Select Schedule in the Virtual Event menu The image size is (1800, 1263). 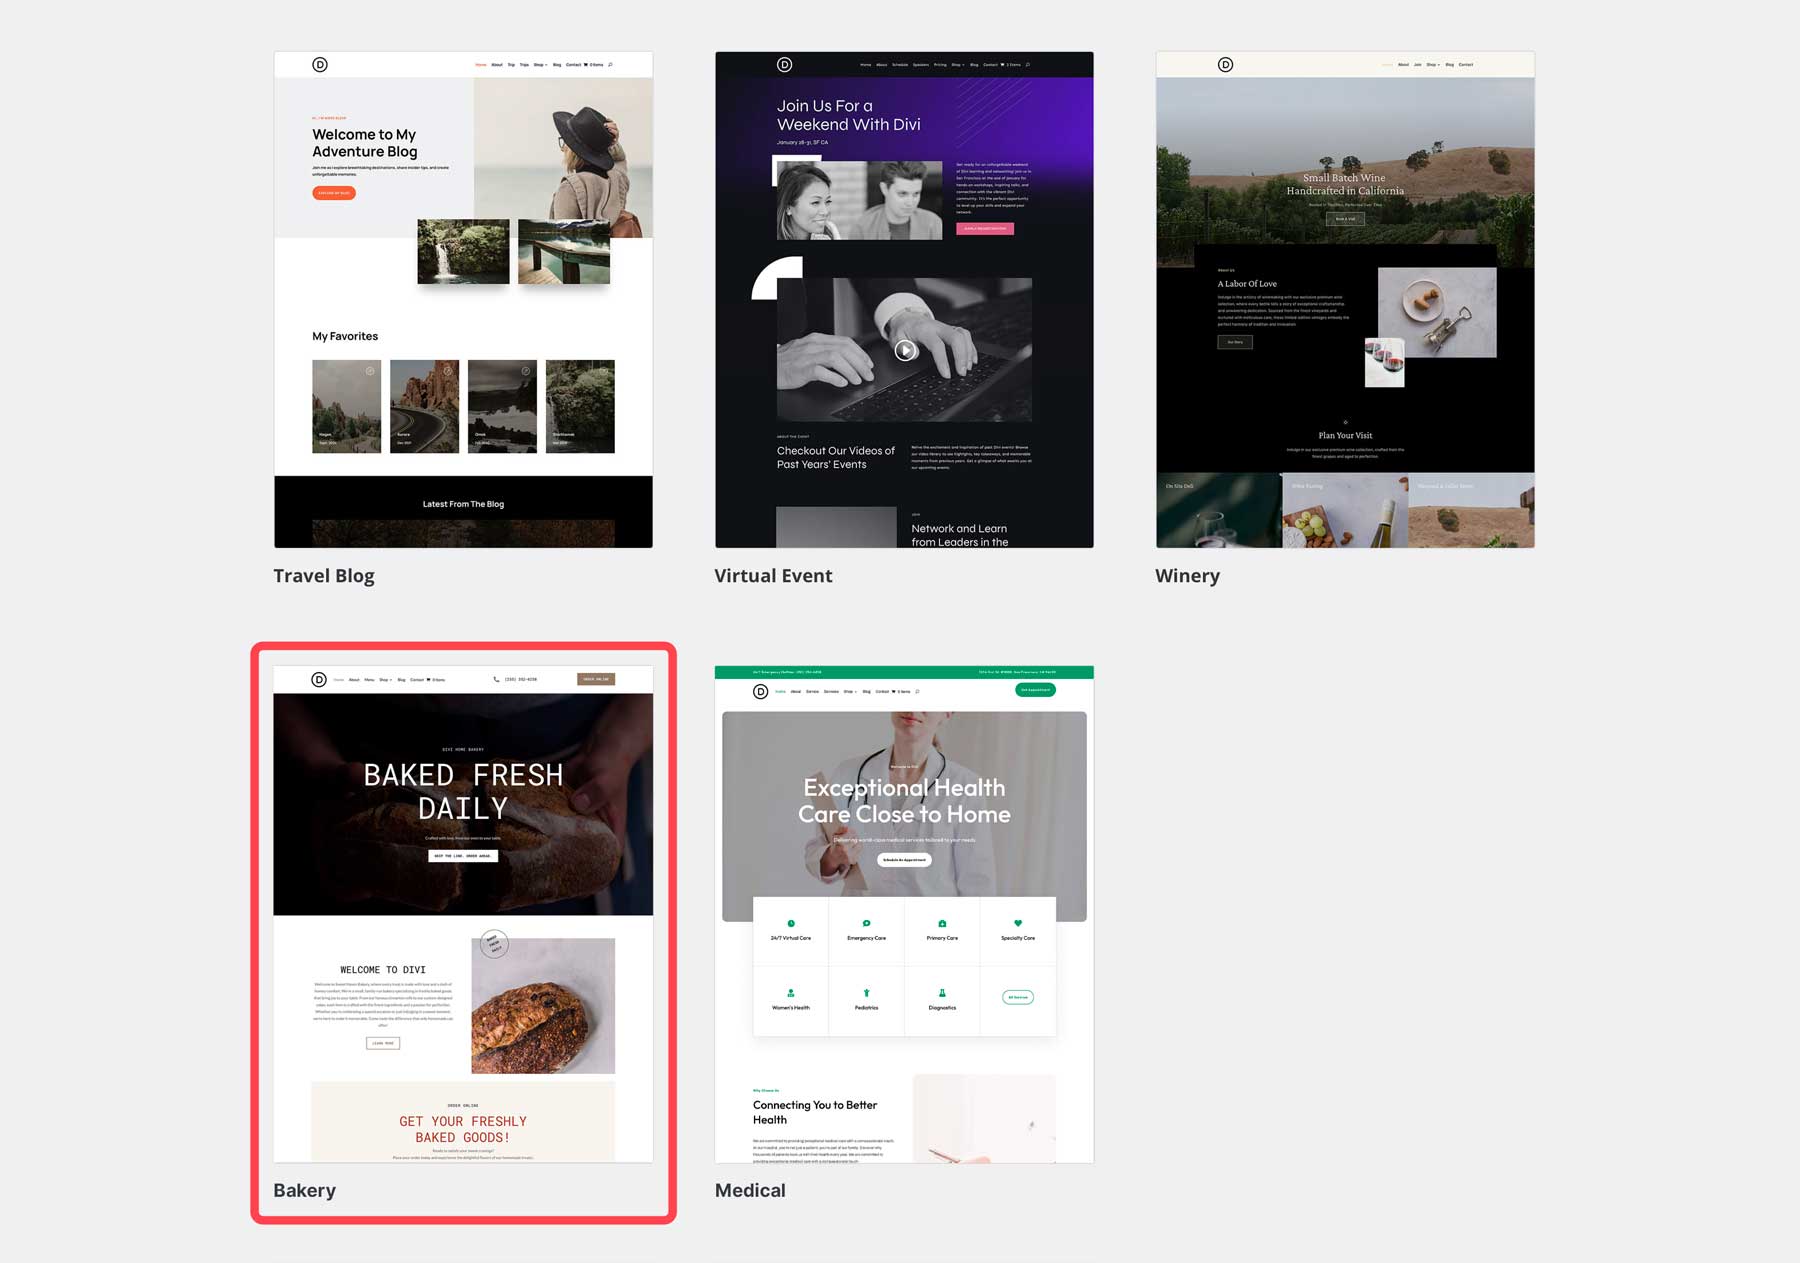pyautogui.click(x=900, y=64)
